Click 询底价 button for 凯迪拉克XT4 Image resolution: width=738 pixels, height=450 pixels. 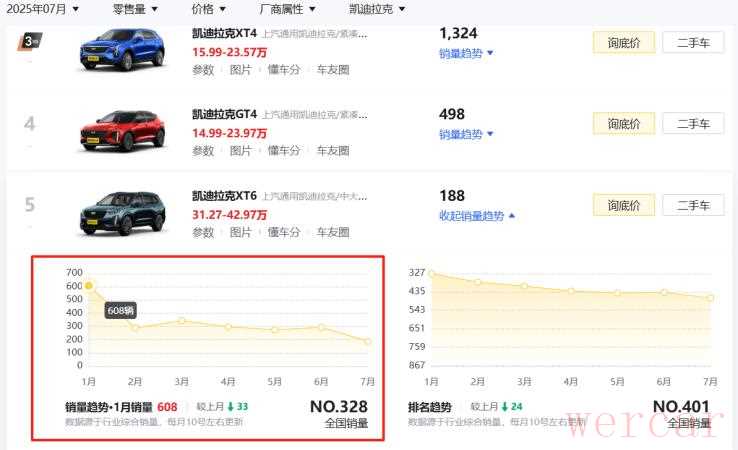click(623, 42)
